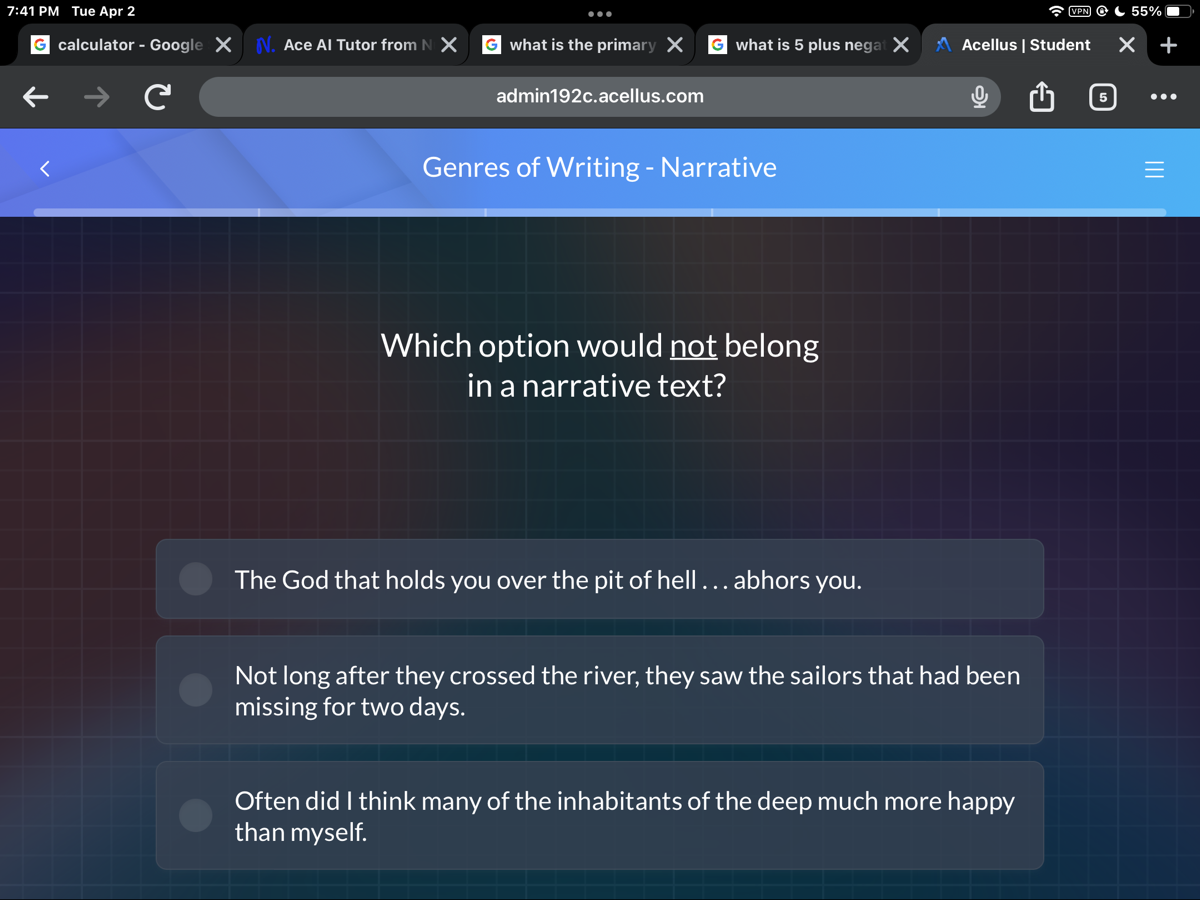Close the 'what is the primary' tab

pyautogui.click(x=675, y=45)
